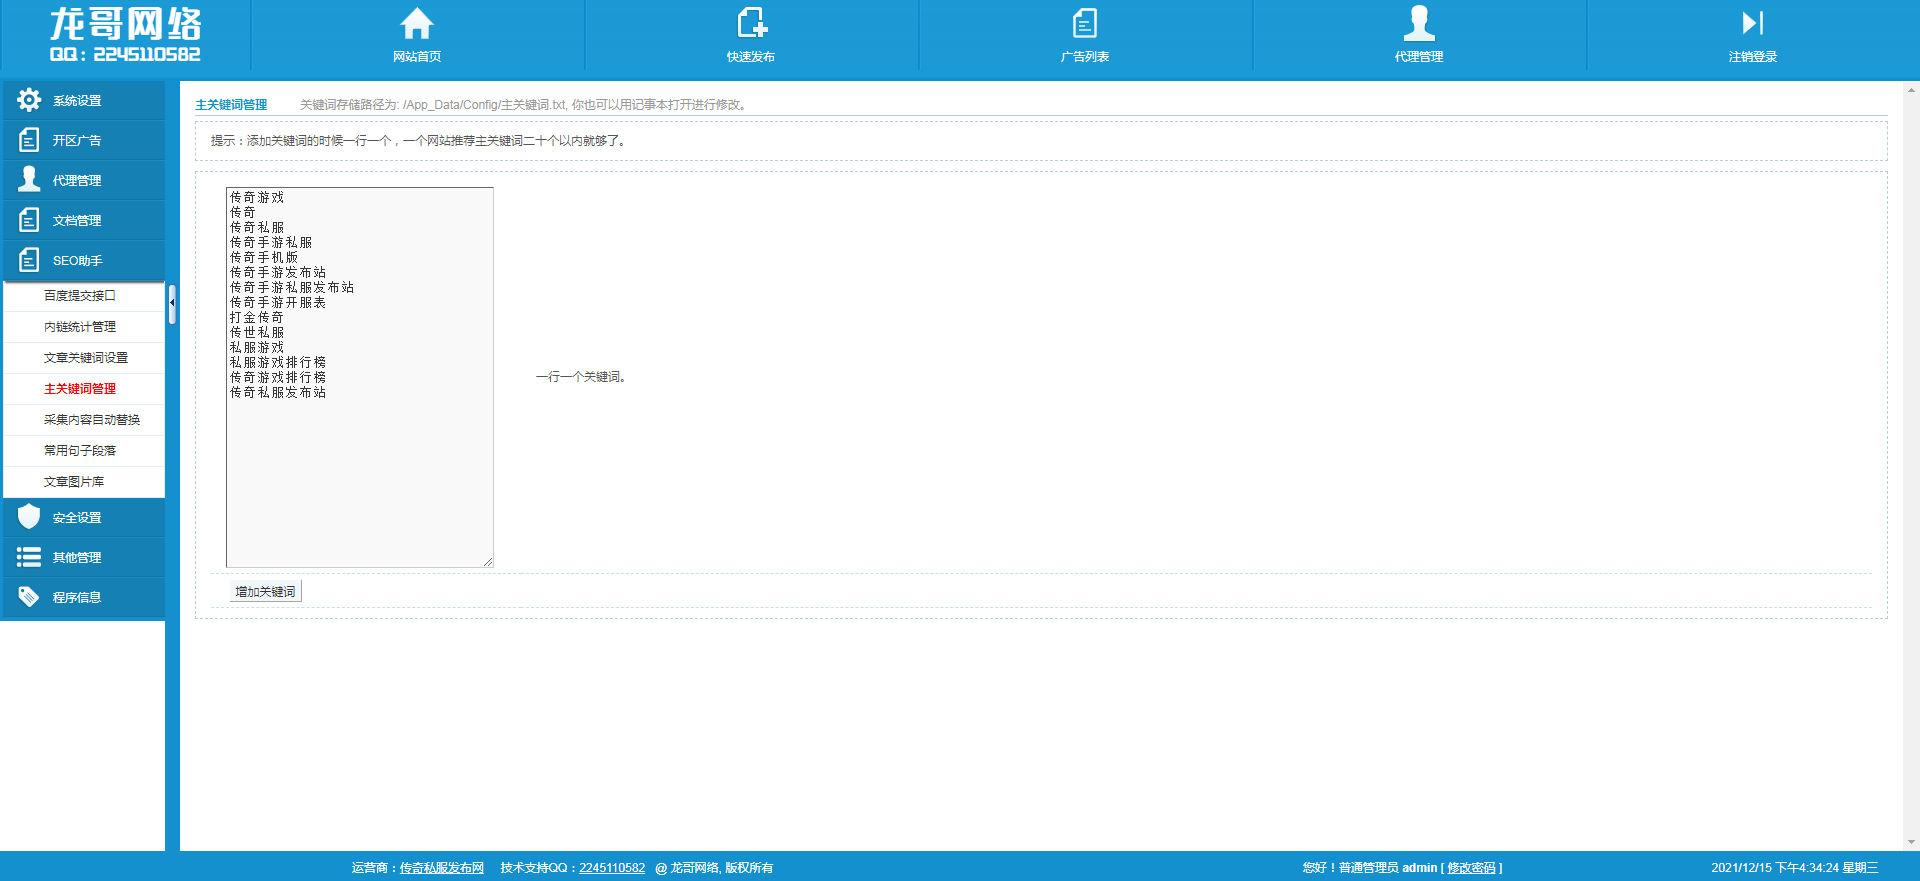Click the document icon beside 开区广告
The width and height of the screenshot is (1920, 881).
tap(29, 140)
